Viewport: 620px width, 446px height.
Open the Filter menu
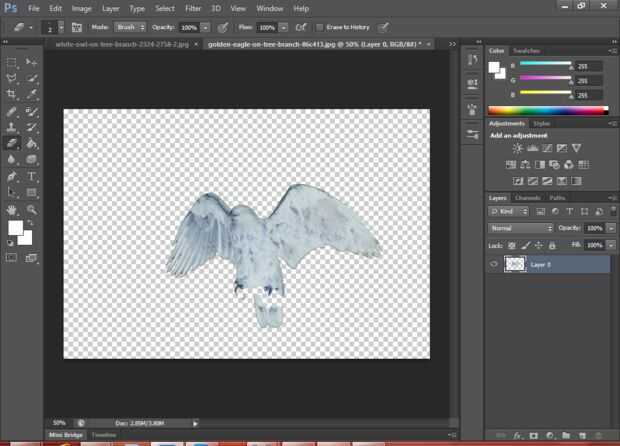coord(192,8)
